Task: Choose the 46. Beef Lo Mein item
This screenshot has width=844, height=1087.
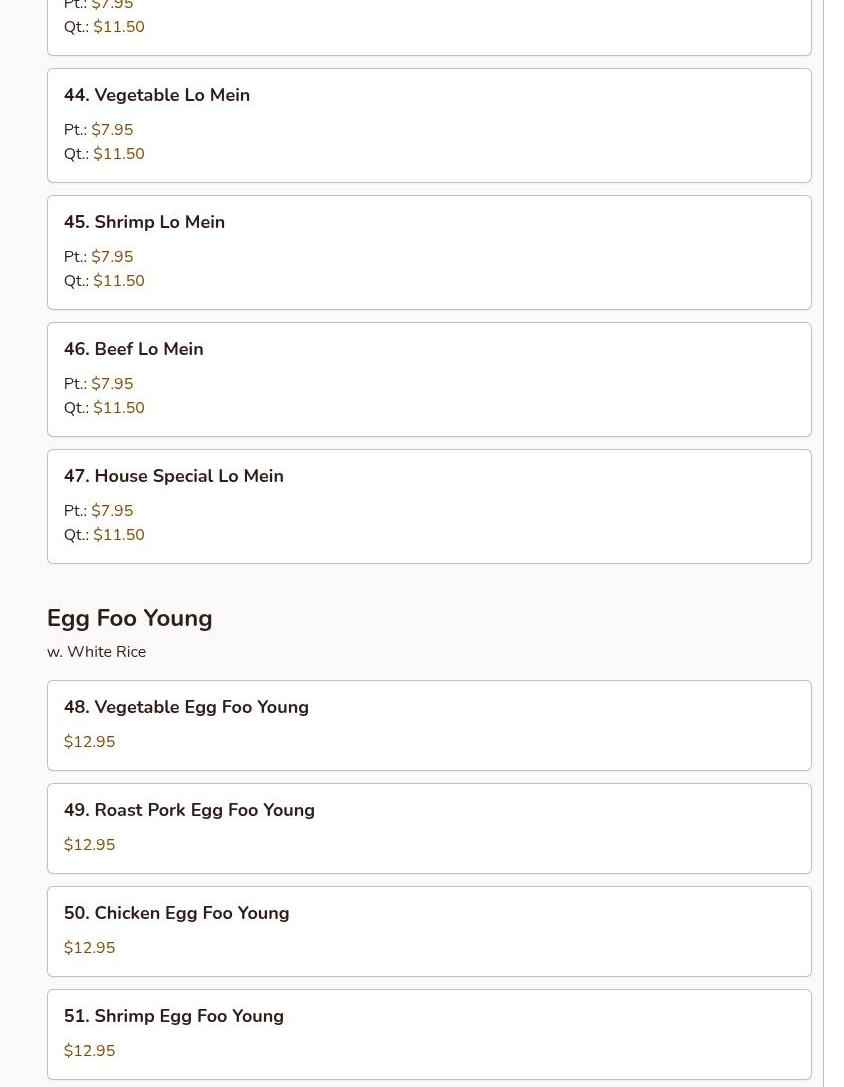Action: coord(133,349)
